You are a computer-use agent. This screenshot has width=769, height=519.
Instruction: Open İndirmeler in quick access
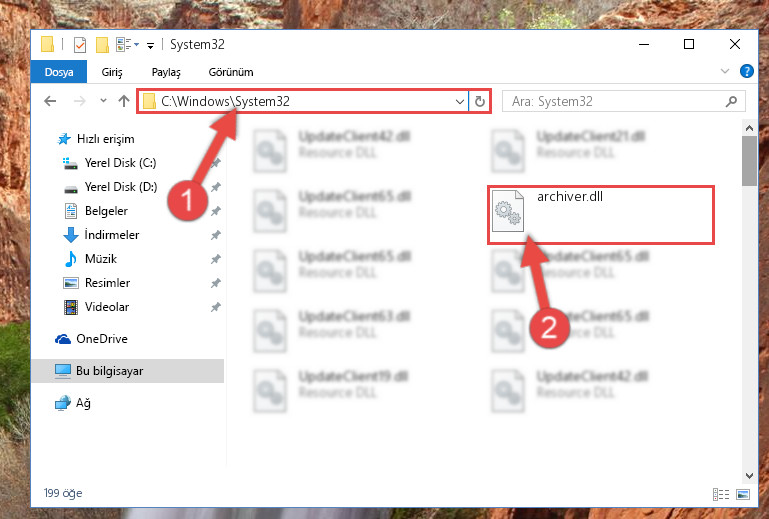(x=111, y=235)
